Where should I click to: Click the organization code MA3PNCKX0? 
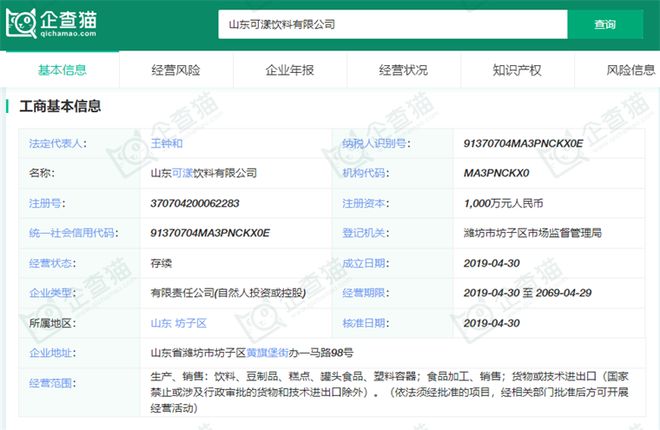[496, 173]
